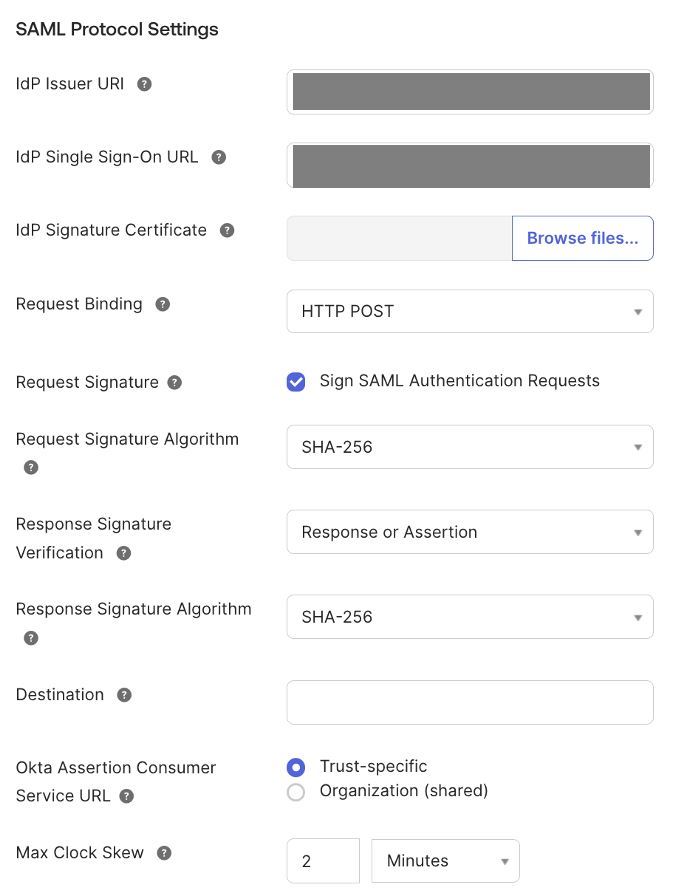Open help icon next to Destination

[124, 695]
